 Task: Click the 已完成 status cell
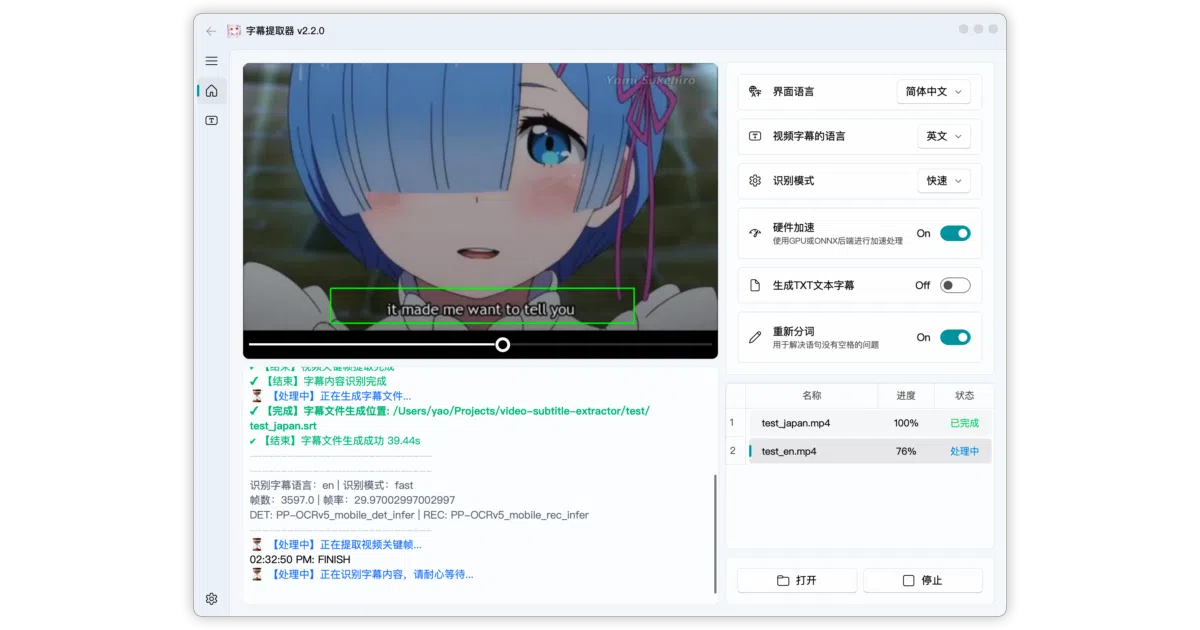(x=964, y=423)
